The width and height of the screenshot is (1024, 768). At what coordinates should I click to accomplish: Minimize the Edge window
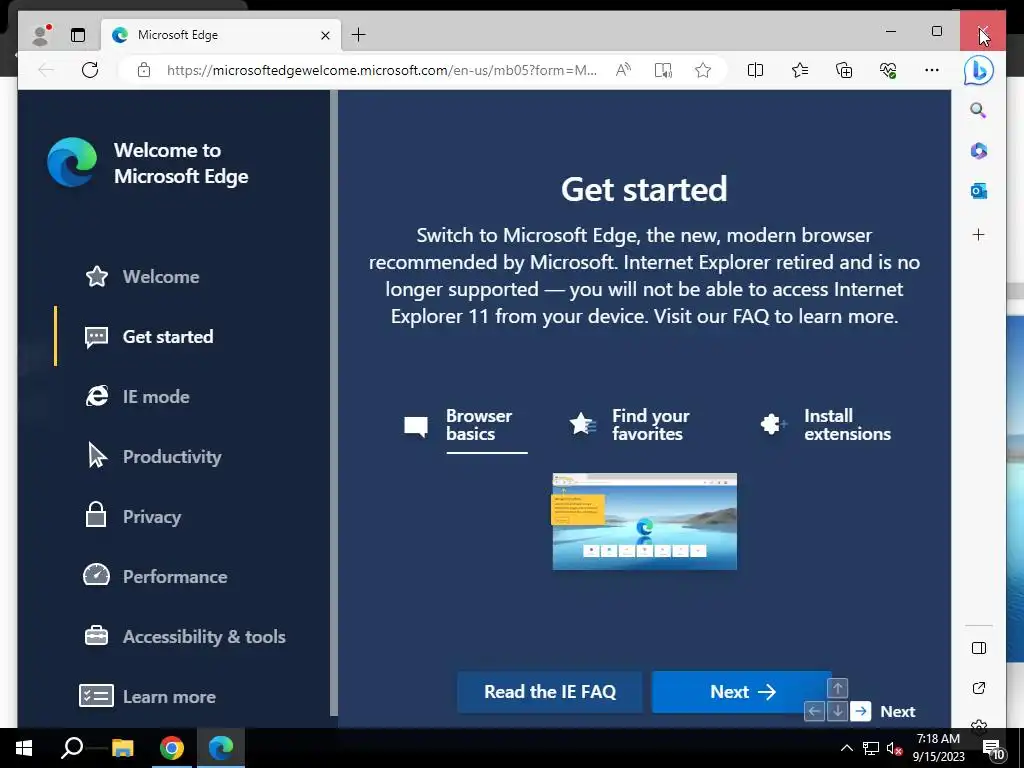tap(891, 31)
